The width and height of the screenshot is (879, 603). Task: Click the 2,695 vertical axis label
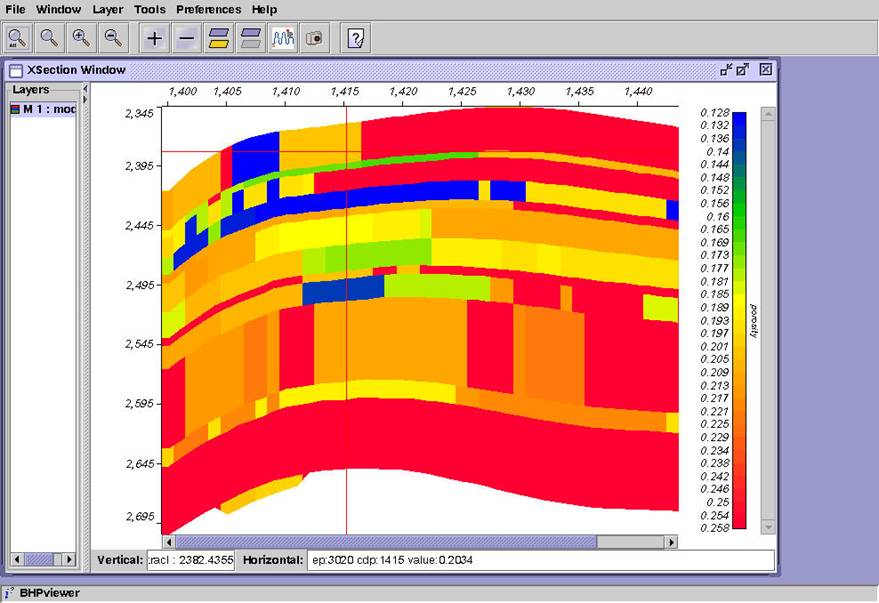click(139, 517)
